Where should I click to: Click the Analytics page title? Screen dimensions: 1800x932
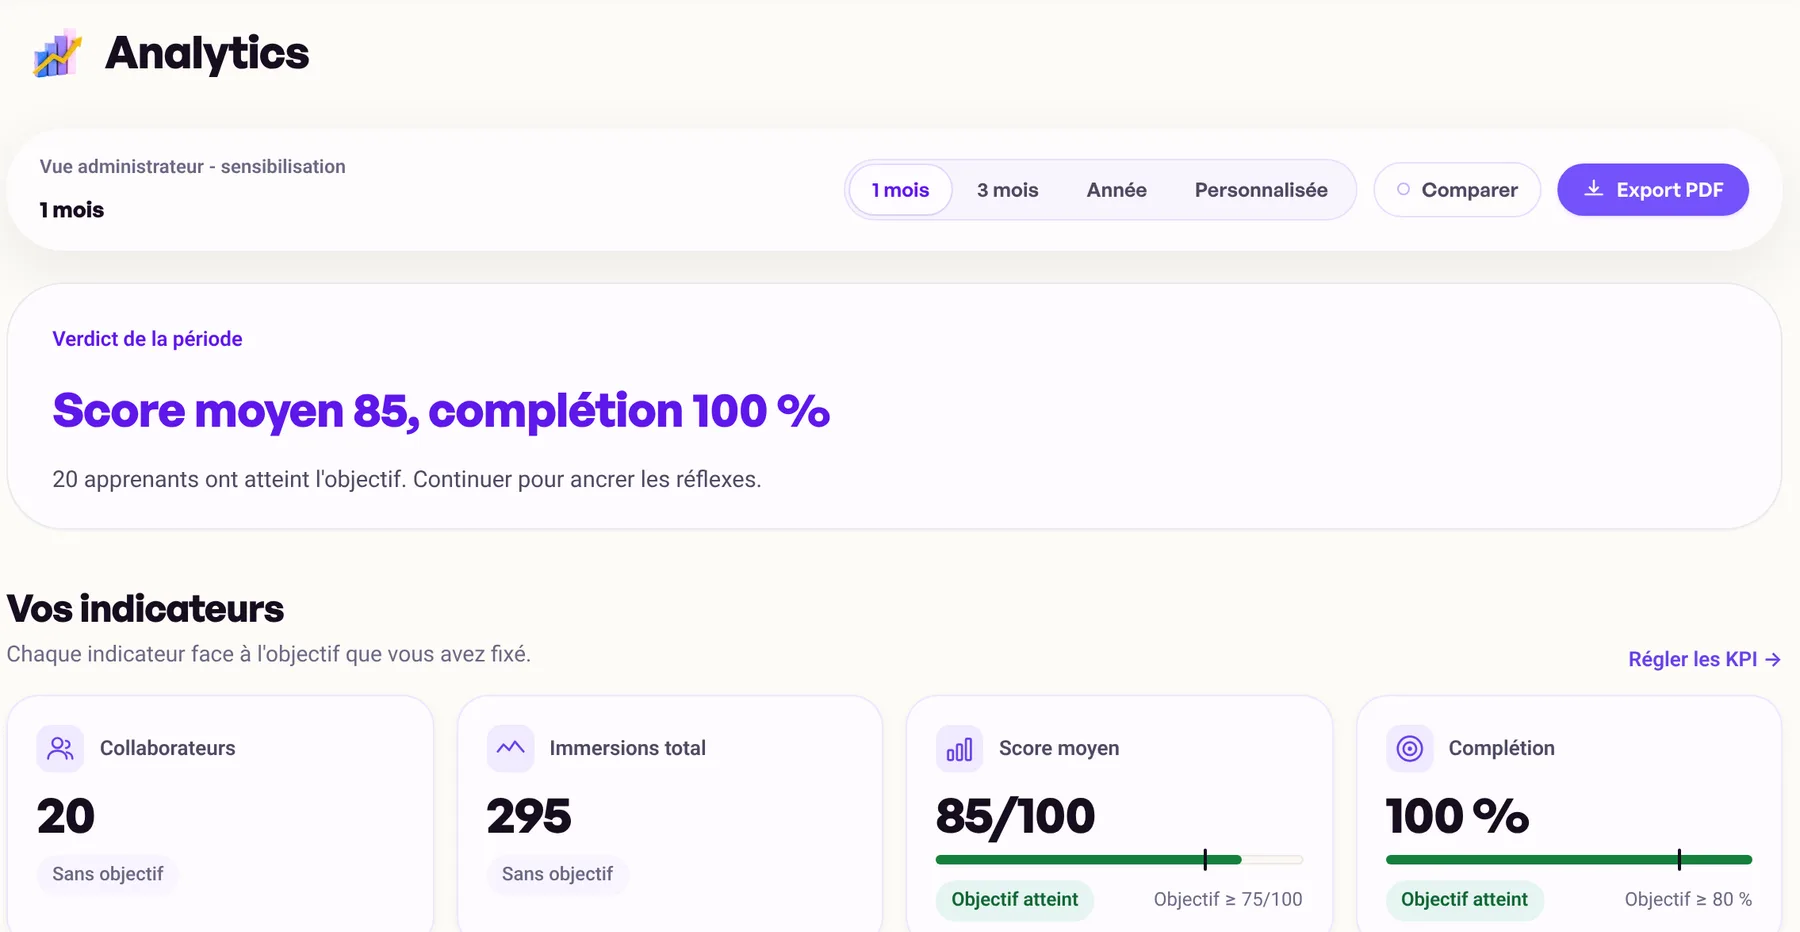click(207, 53)
